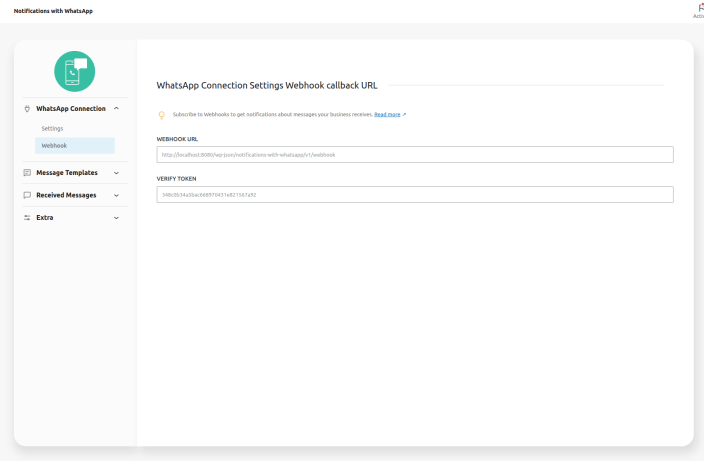Click the external link arrow after Read more
Image resolution: width=704 pixels, height=461 pixels.
click(x=404, y=115)
